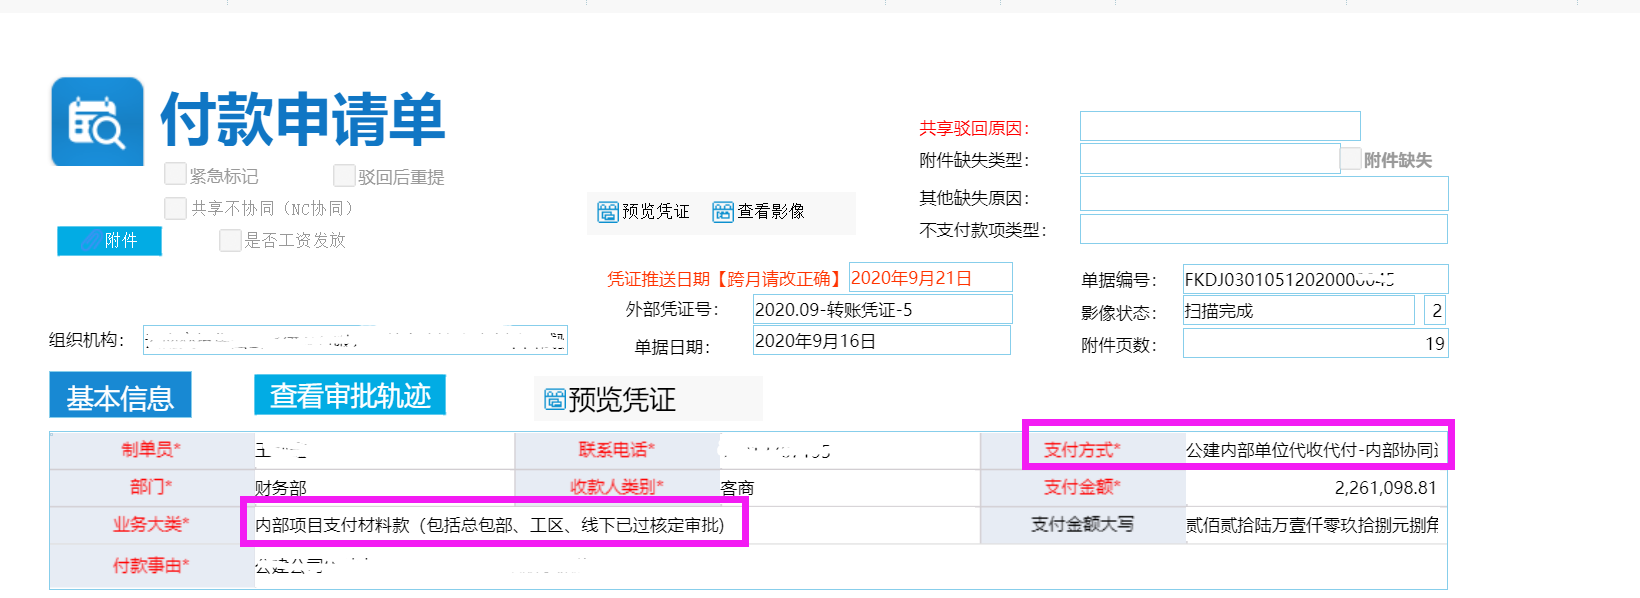
Task: Open the 支付方式 dropdown value
Action: pos(1312,450)
